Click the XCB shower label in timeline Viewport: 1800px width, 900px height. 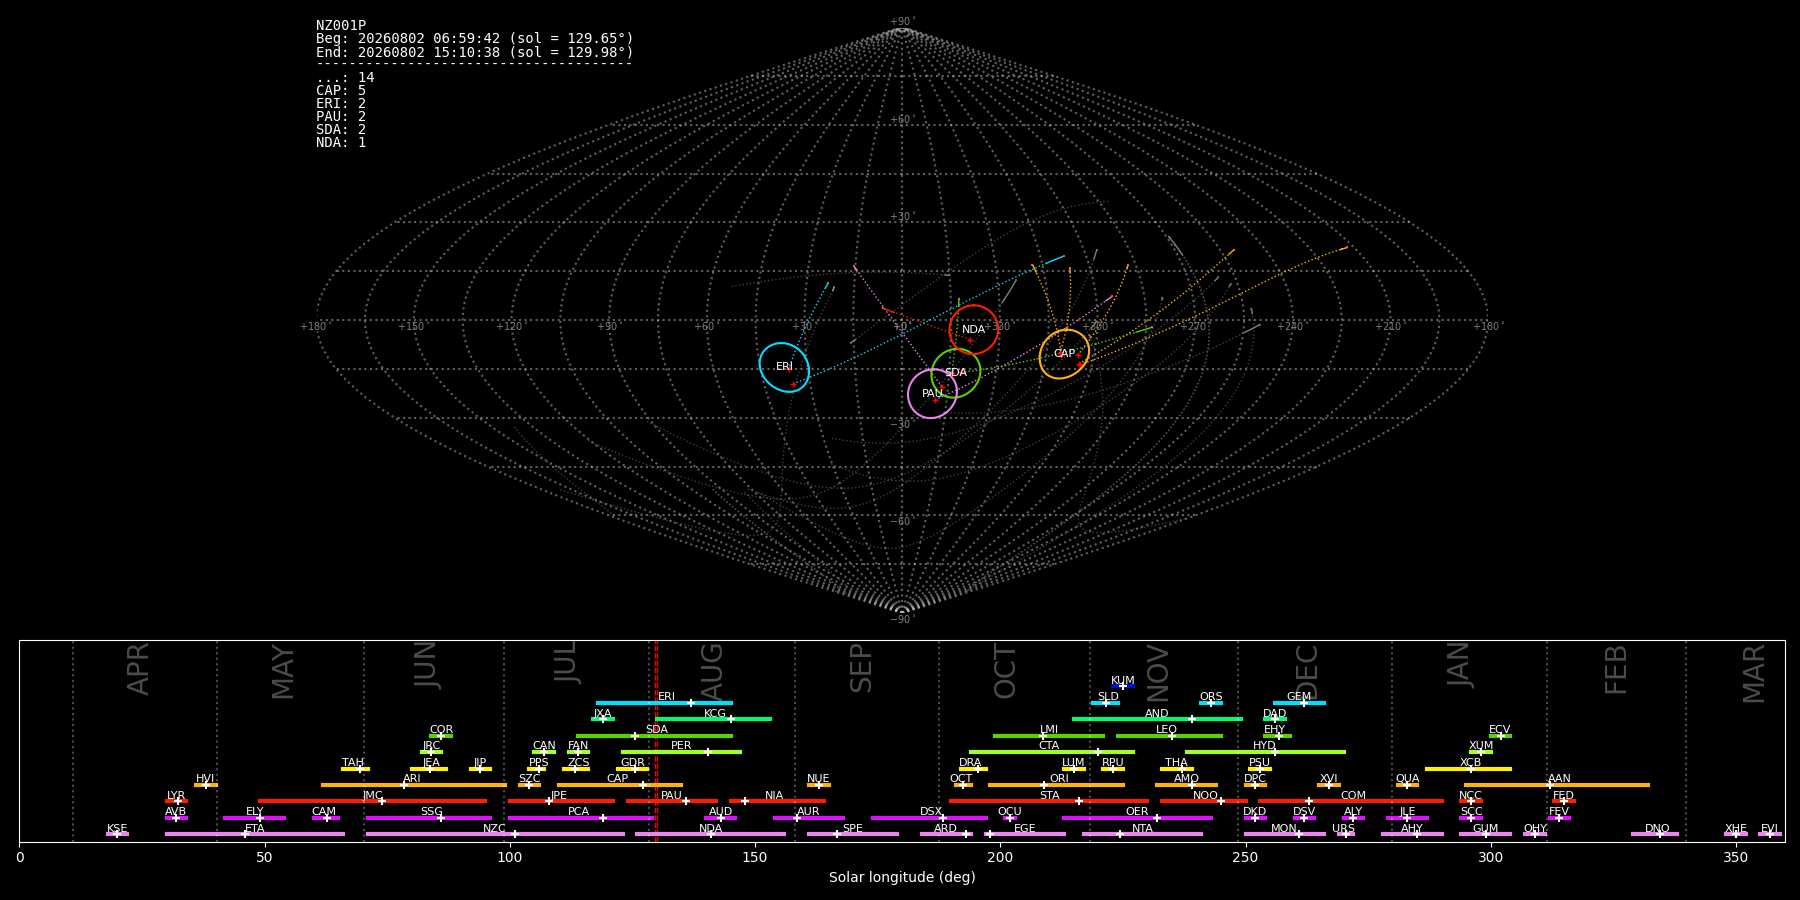pyautogui.click(x=1471, y=763)
